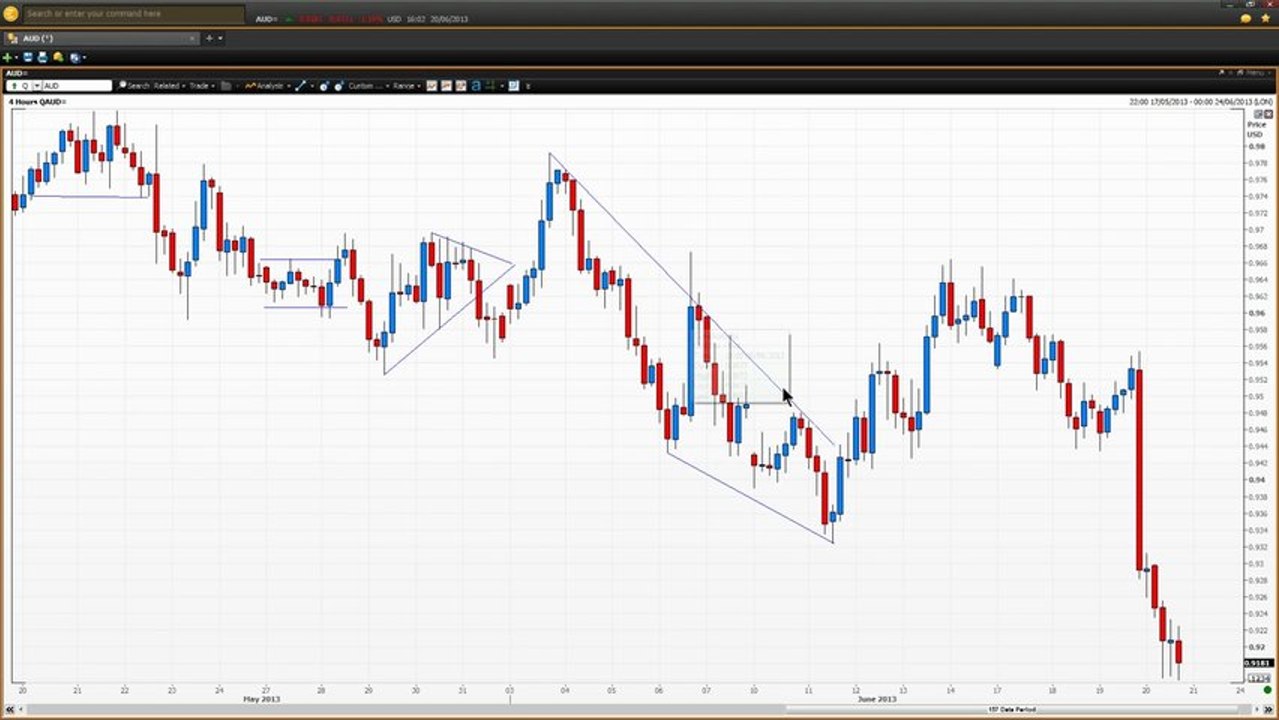The image size is (1279, 720).
Task: Click the AUD symbol input field
Action: pos(77,86)
